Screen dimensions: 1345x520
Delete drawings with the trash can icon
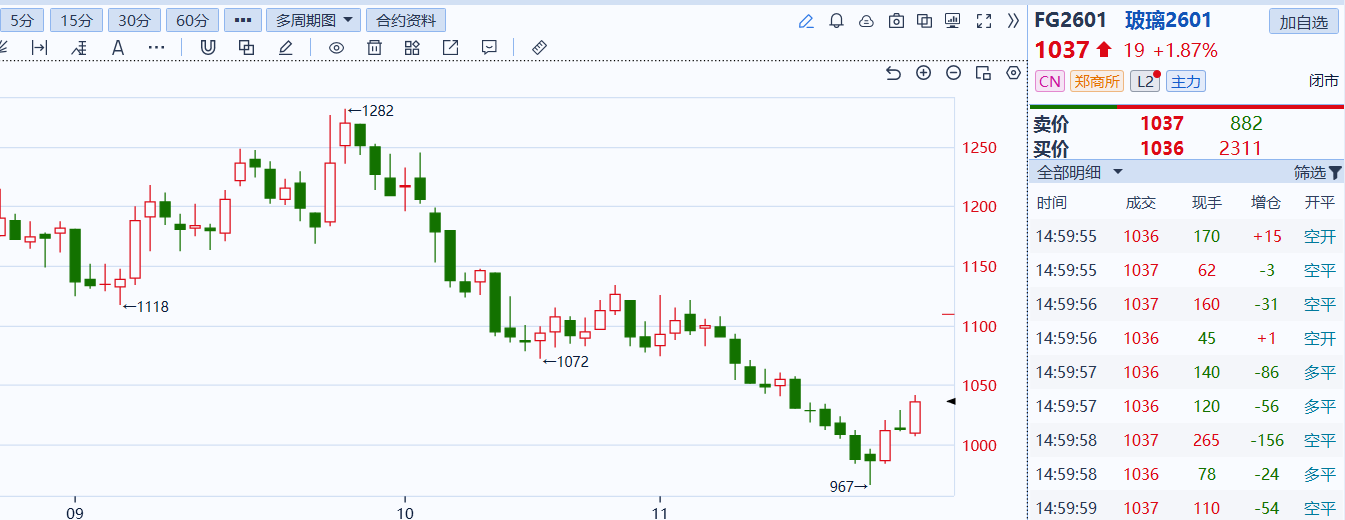click(374, 47)
